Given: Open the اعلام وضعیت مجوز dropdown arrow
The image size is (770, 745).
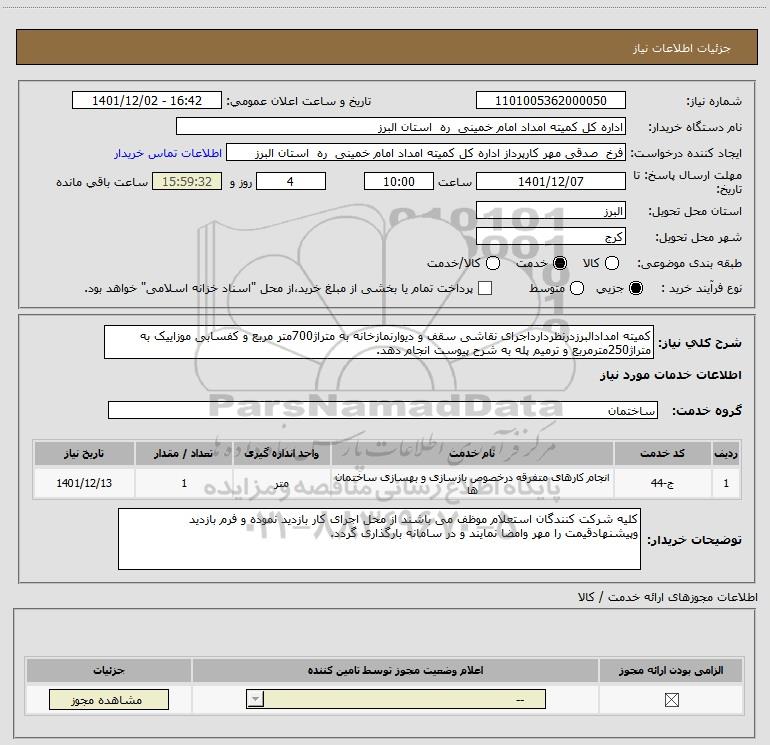Looking at the screenshot, I should pos(255,699).
